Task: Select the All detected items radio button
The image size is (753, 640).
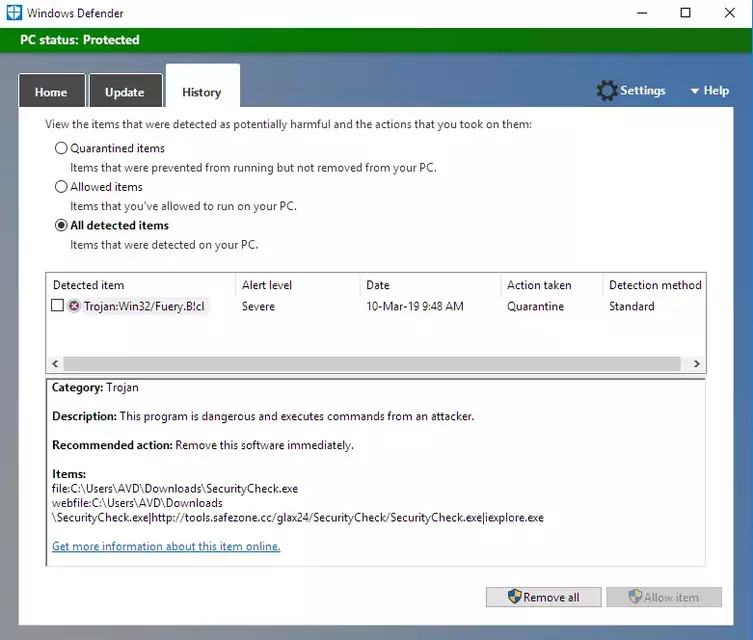Action: [61, 225]
